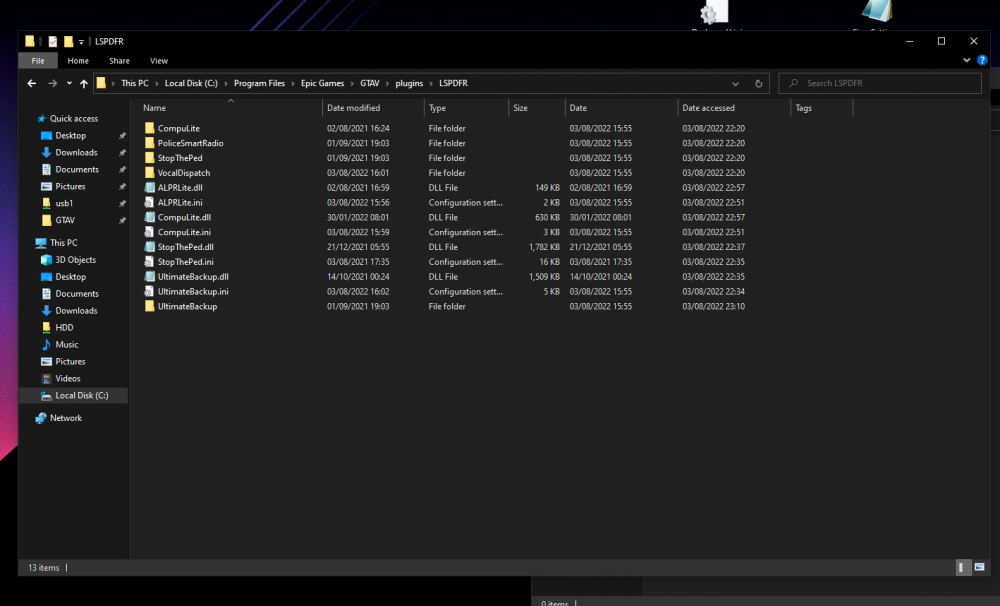
Task: Navigate to Epic Games in the breadcrumb path
Action: tap(324, 84)
